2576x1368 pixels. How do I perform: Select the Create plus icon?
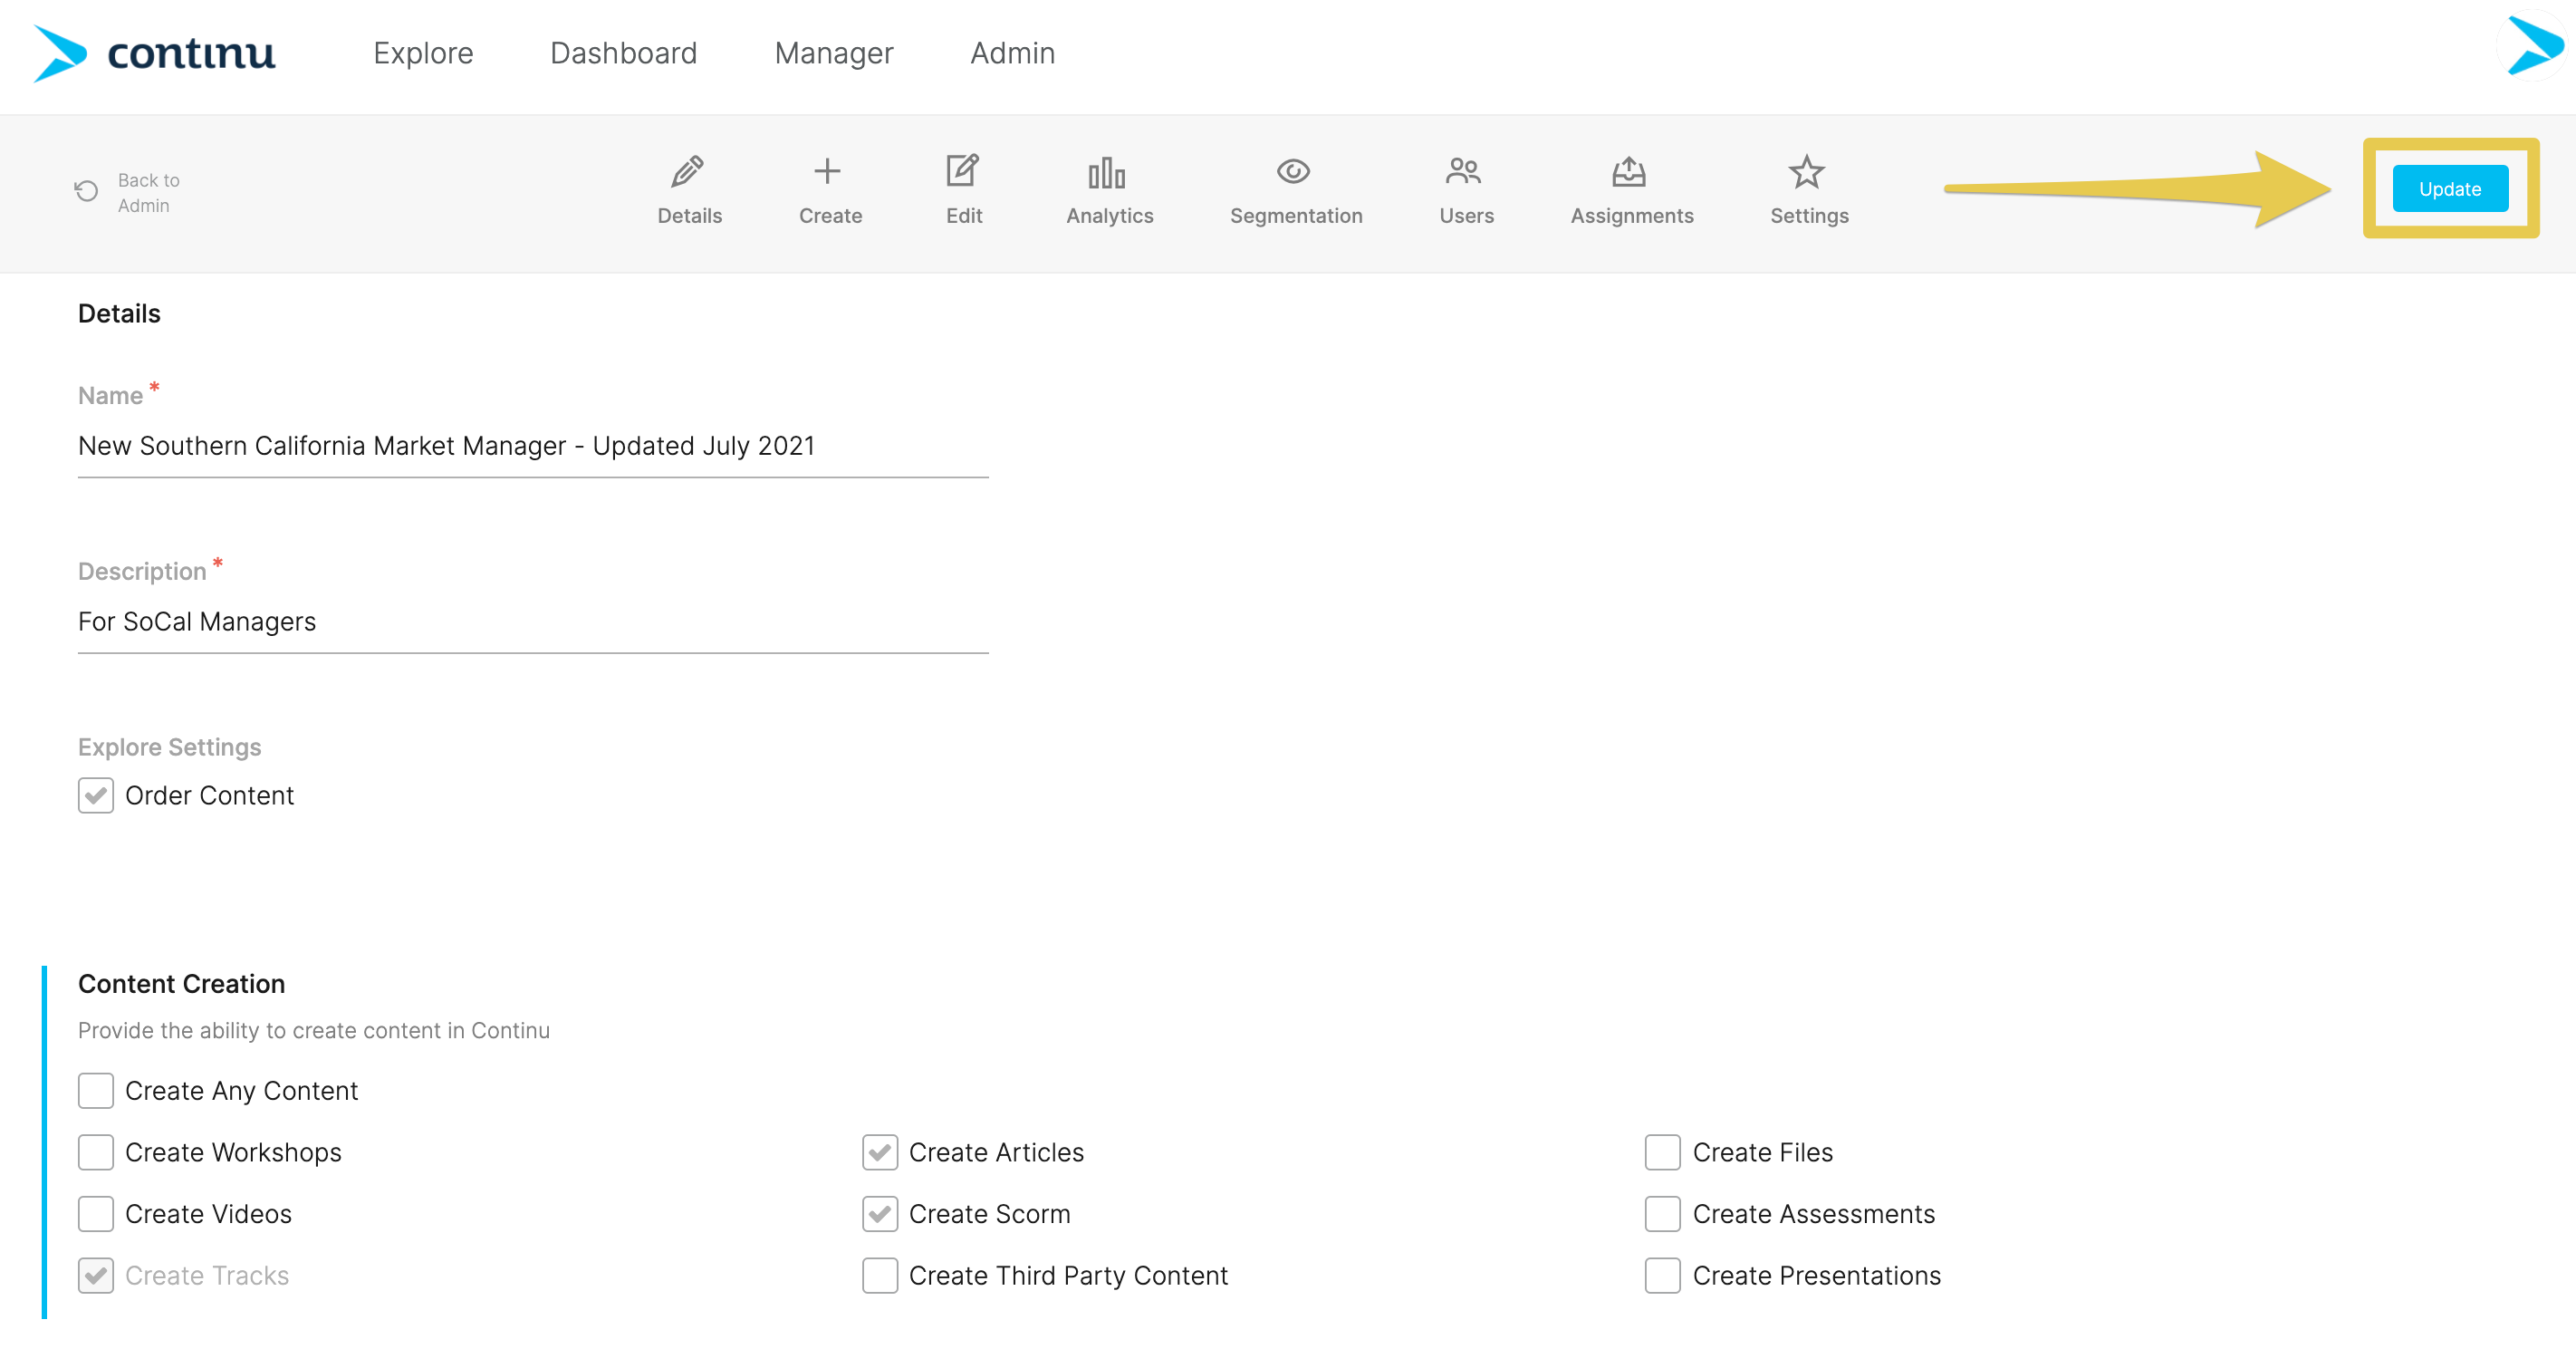point(827,172)
